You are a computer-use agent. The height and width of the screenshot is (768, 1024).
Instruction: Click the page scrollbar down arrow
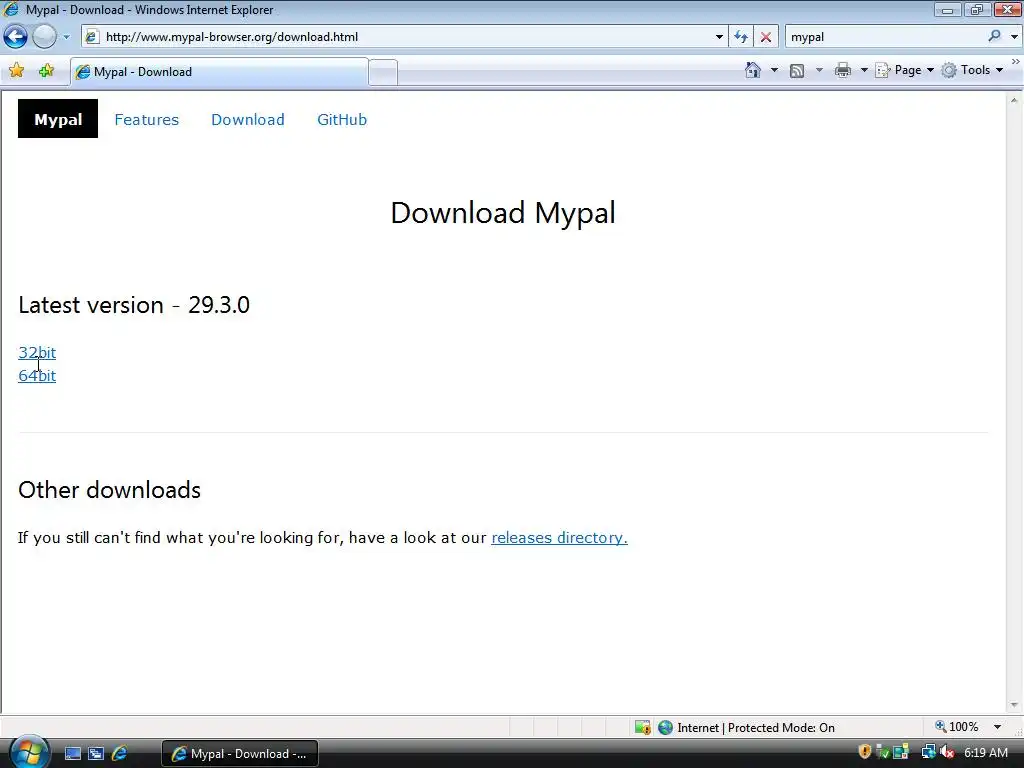coord(1014,705)
